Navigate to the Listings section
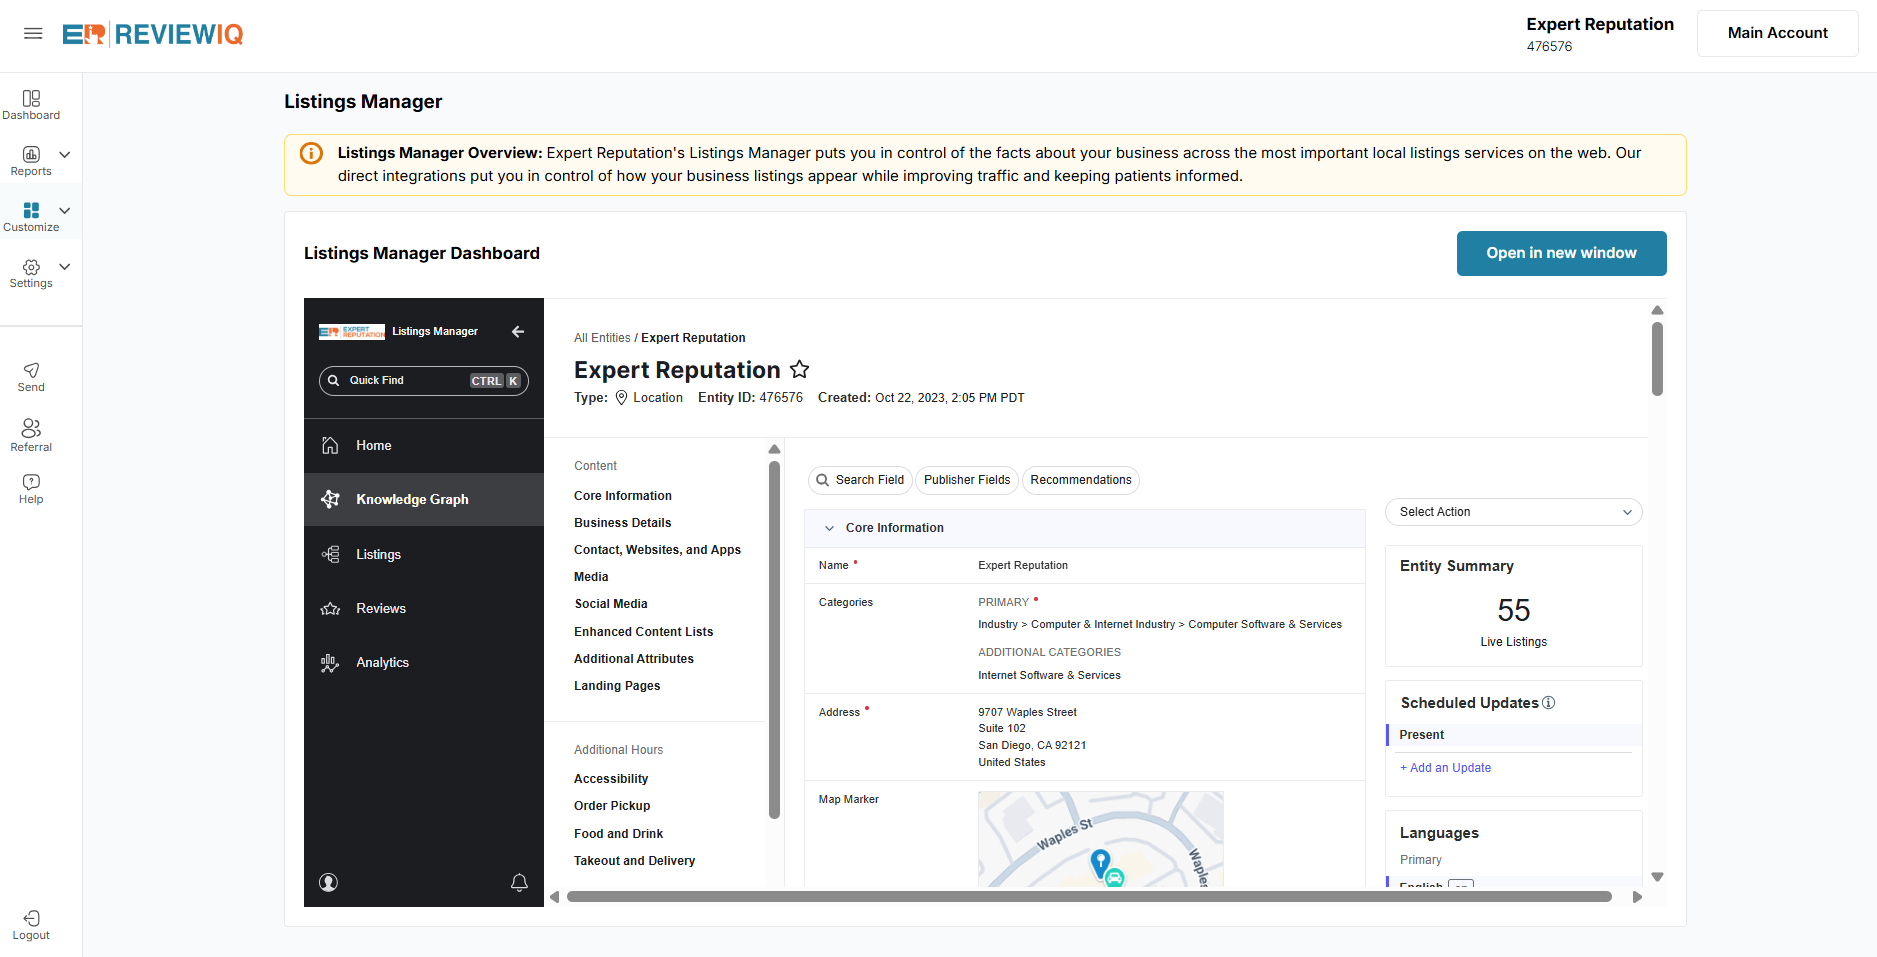Screen dimensions: 1877x957 pyautogui.click(x=378, y=554)
